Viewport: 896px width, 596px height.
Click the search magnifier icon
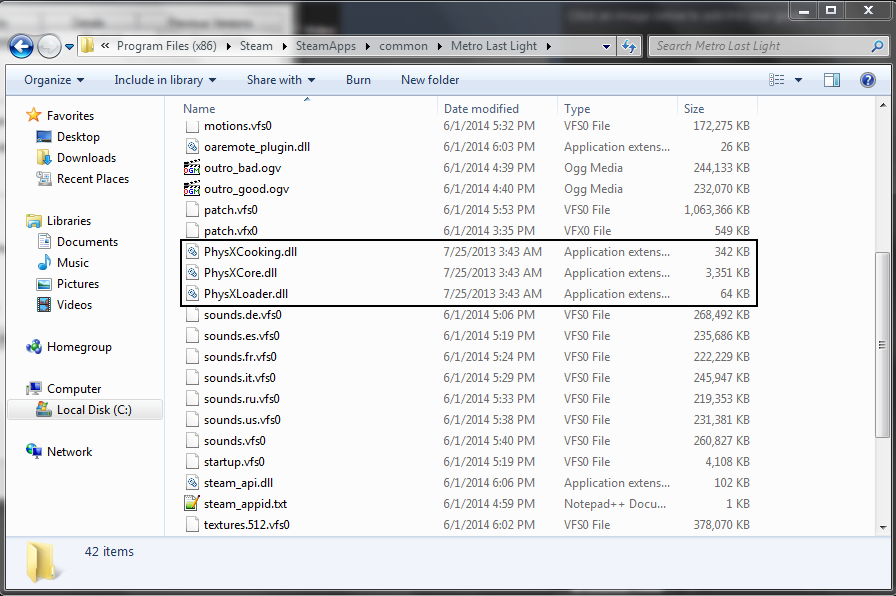pos(877,46)
